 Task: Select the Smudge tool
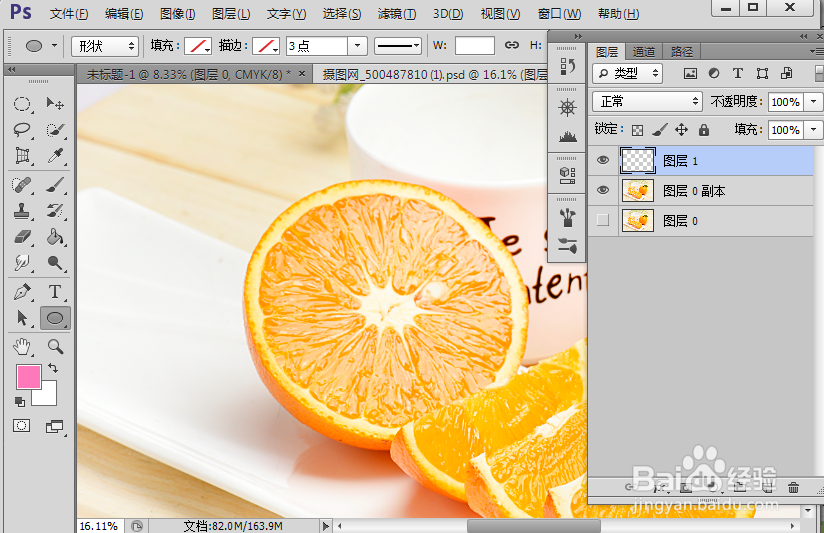22,262
